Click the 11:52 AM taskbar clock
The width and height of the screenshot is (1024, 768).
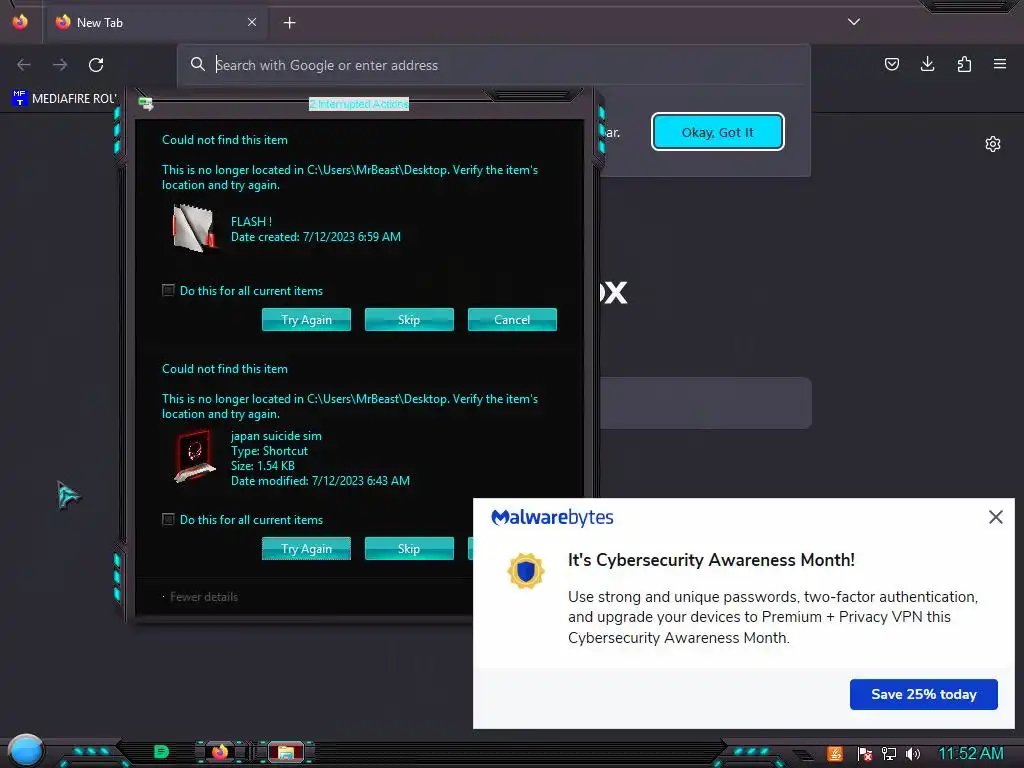coord(970,754)
